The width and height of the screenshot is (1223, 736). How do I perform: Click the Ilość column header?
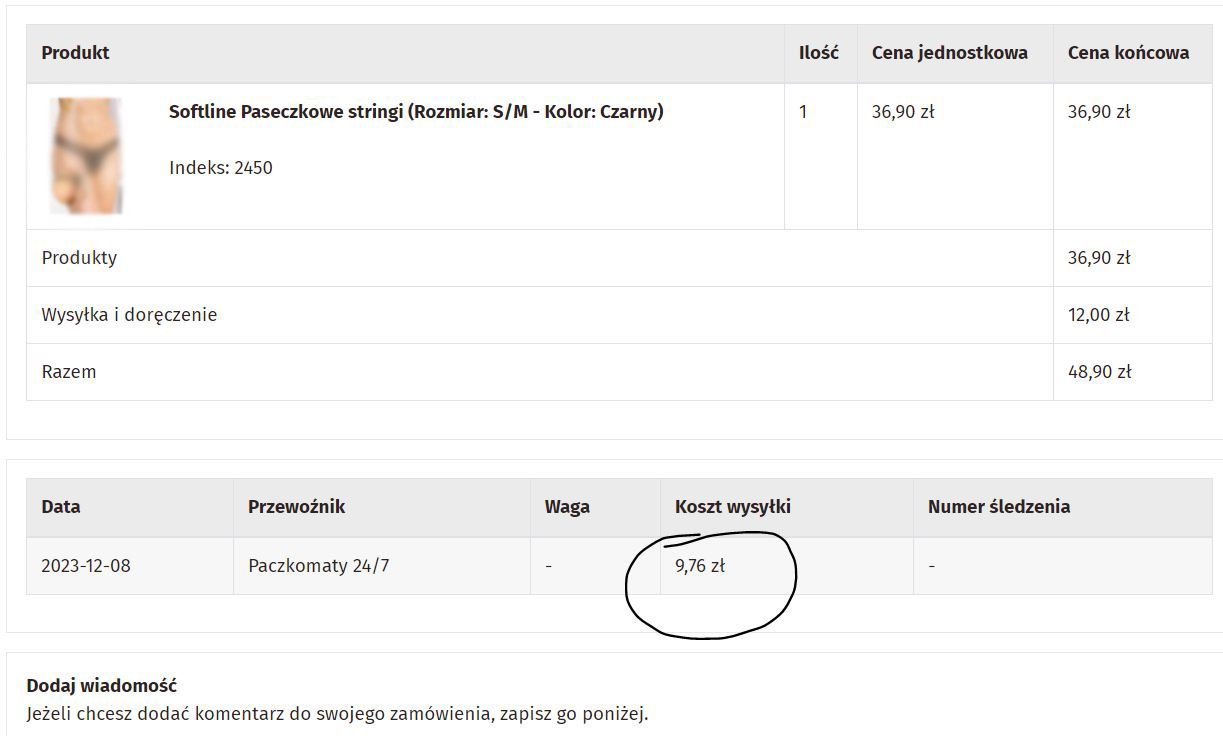click(819, 52)
